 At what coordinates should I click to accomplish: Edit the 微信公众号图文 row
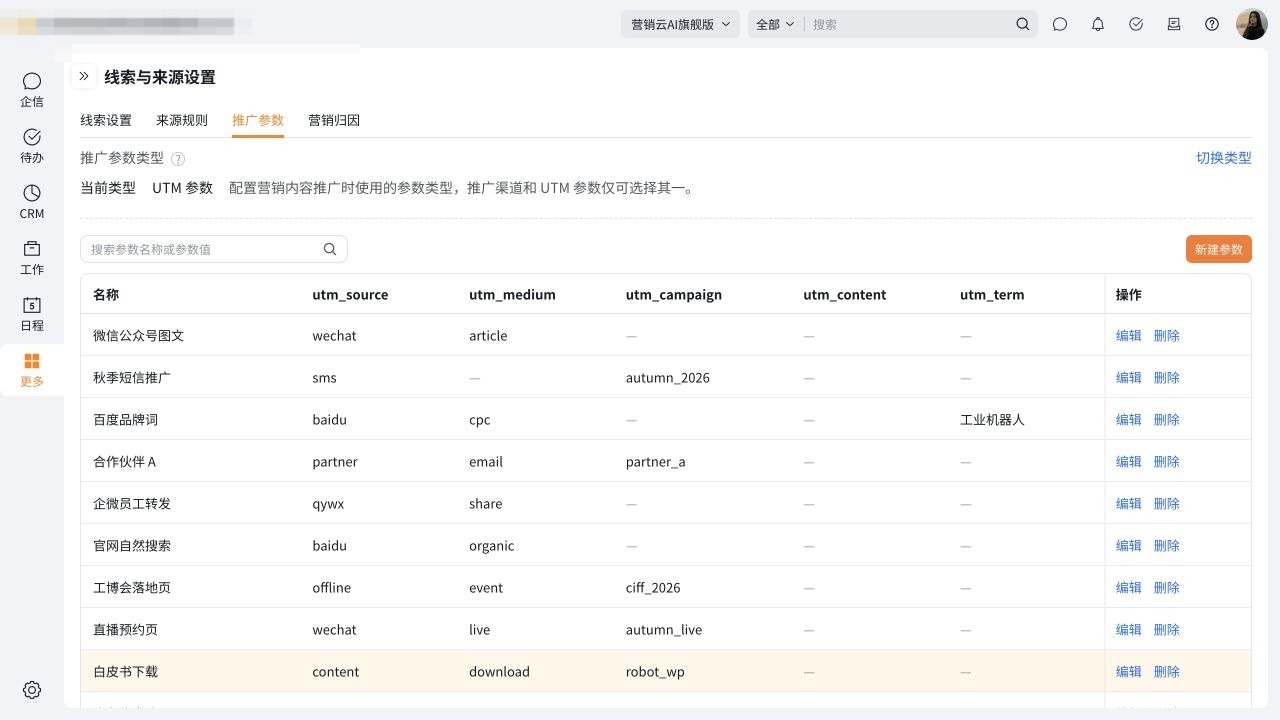[1129, 336]
